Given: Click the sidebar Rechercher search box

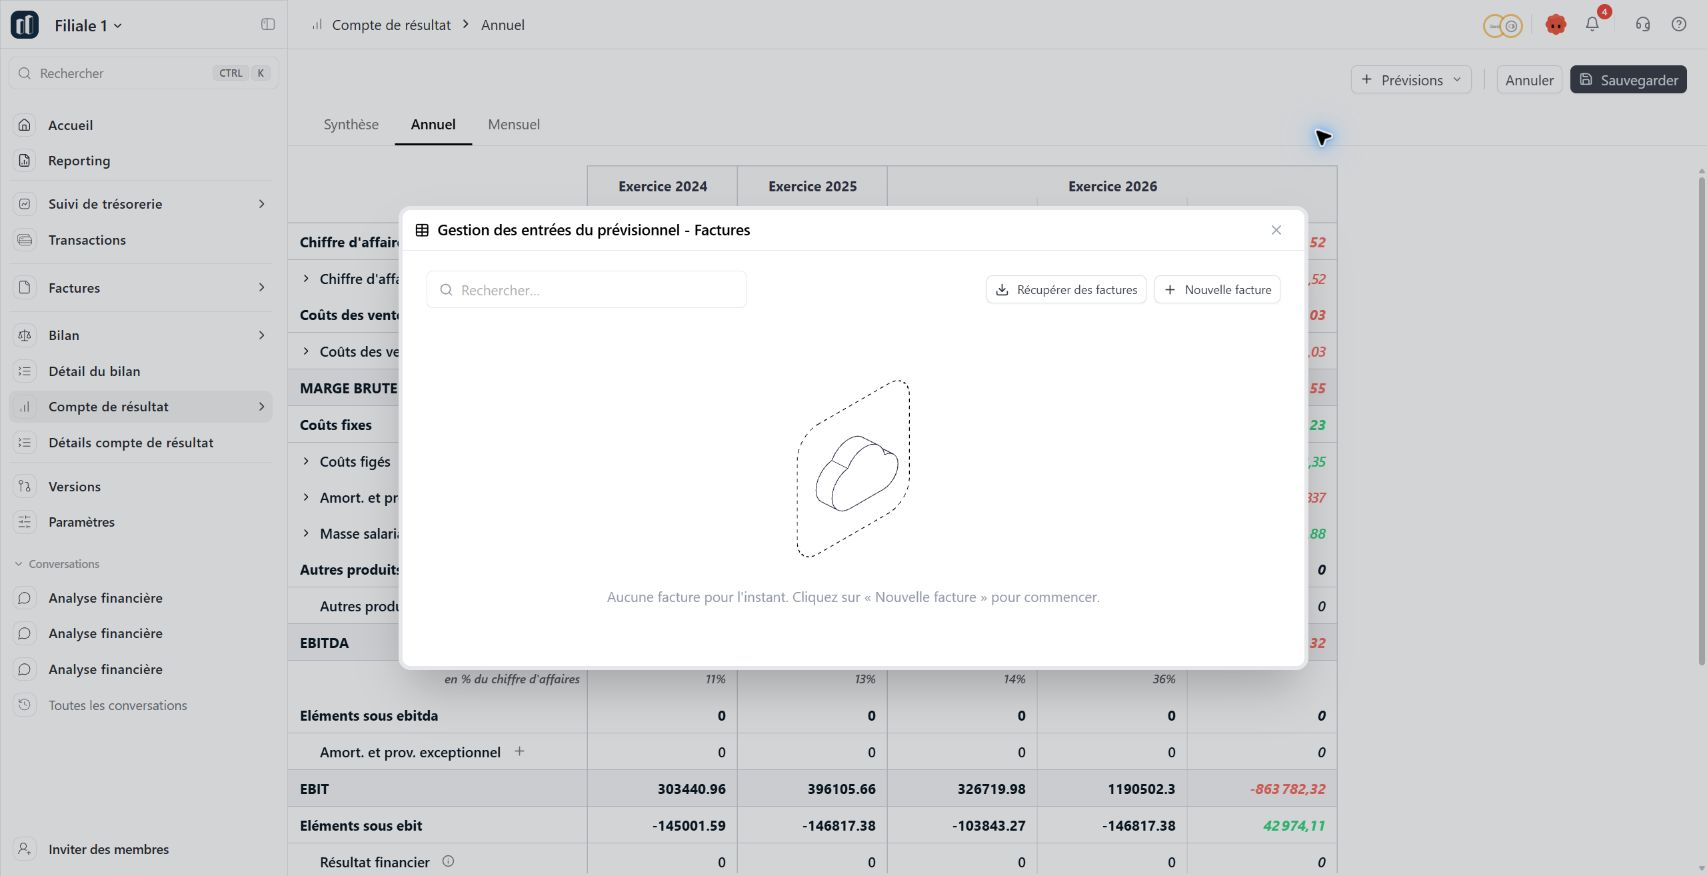Looking at the screenshot, I should pyautogui.click(x=143, y=73).
